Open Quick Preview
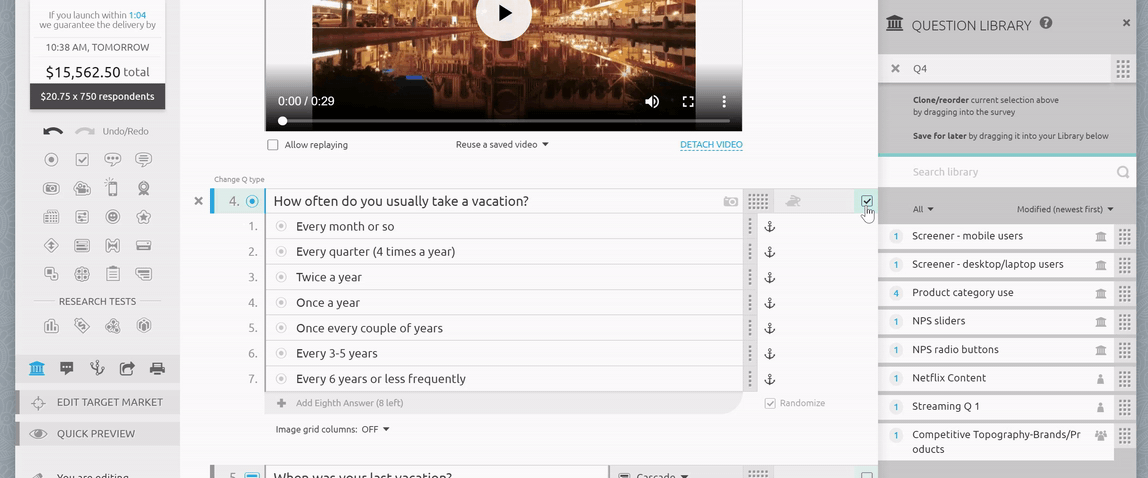 click(97, 434)
